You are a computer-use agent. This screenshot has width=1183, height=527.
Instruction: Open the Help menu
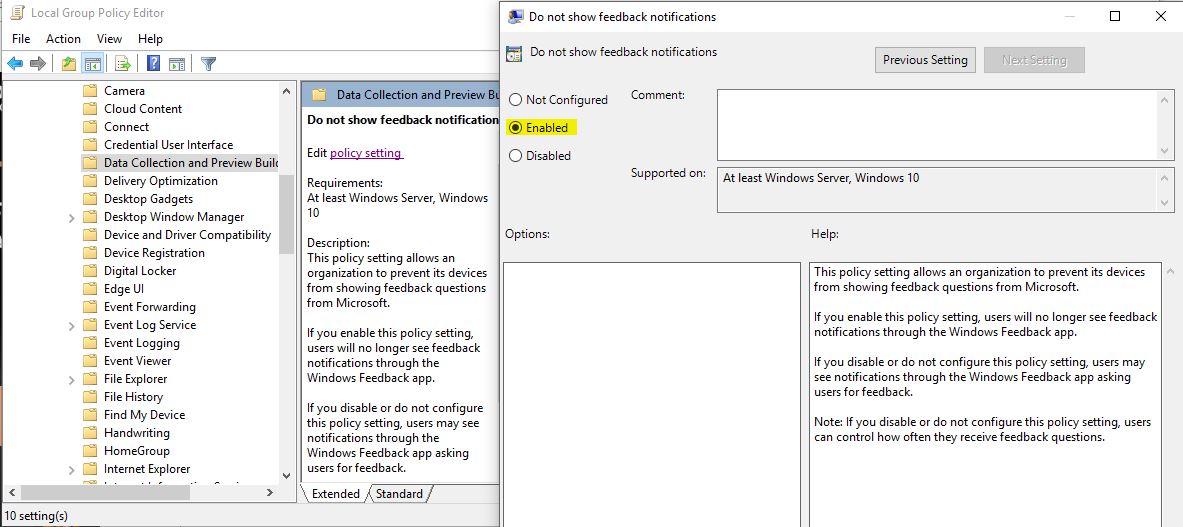pyautogui.click(x=150, y=38)
